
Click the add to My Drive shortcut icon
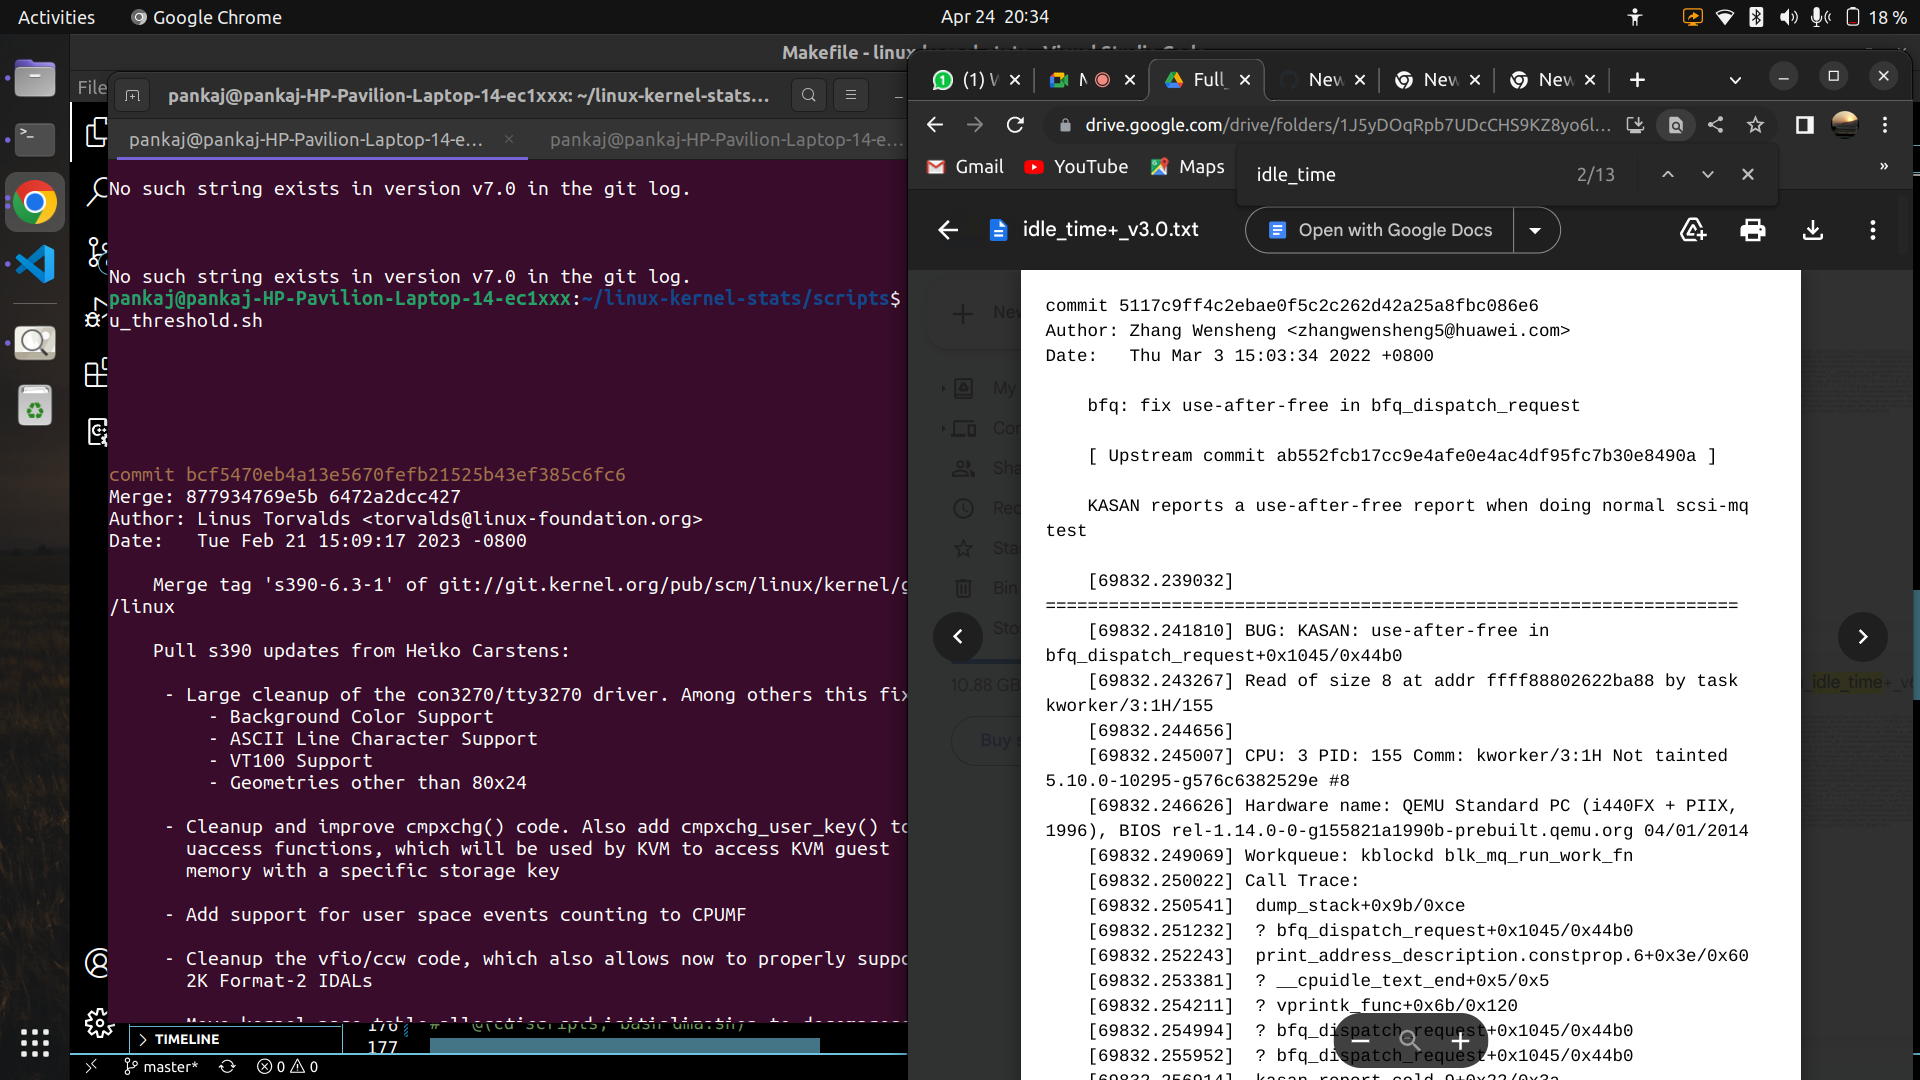[1692, 230]
